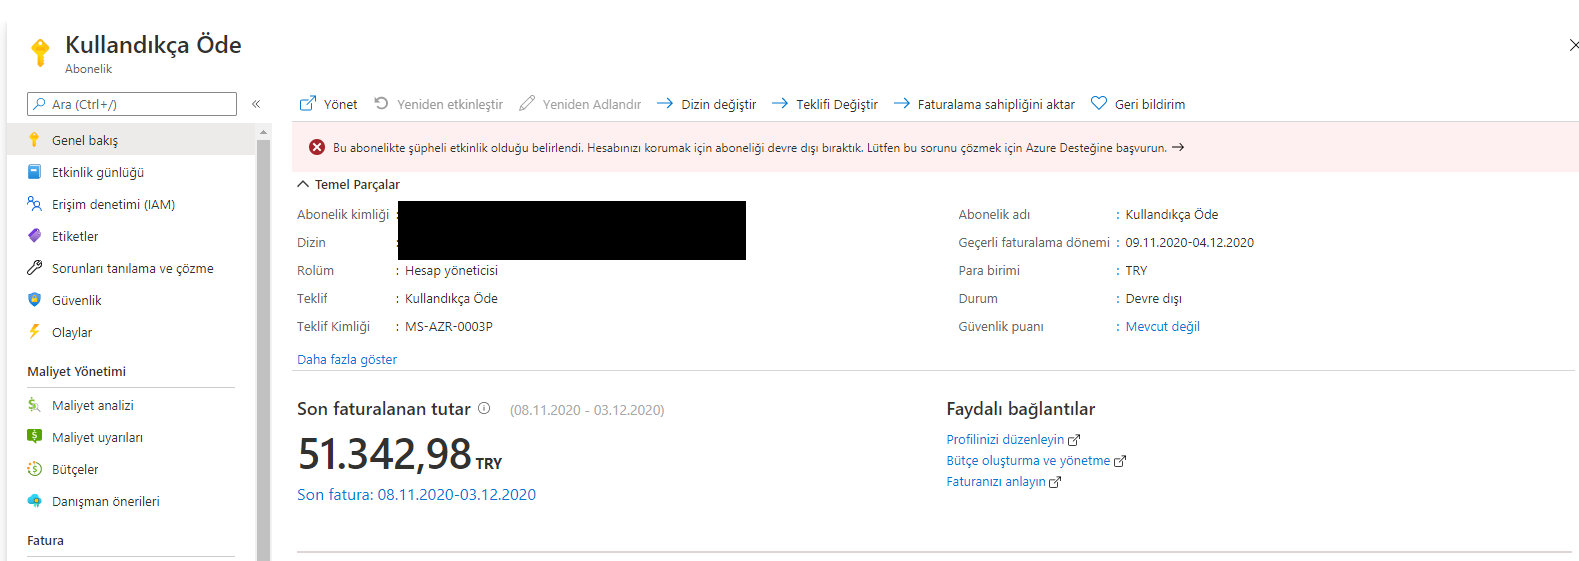Click the Erişim denetimi (IAM) people icon
The width and height of the screenshot is (1579, 561).
pyautogui.click(x=34, y=204)
